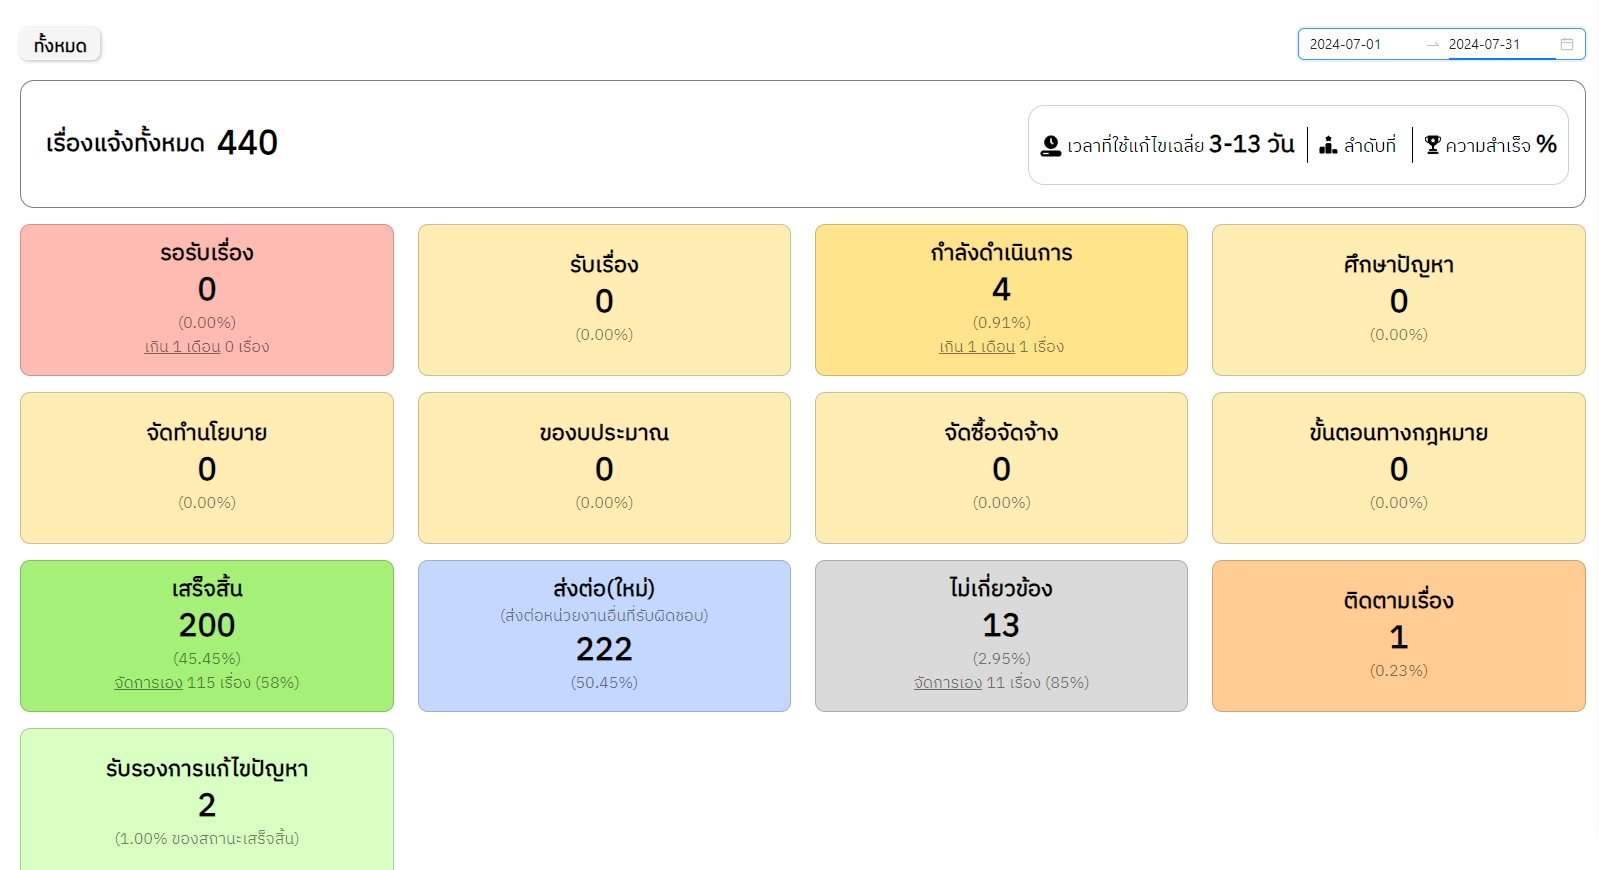1599x870 pixels.
Task: Select the ศึกษาปัญหา status card
Action: tap(1398, 300)
